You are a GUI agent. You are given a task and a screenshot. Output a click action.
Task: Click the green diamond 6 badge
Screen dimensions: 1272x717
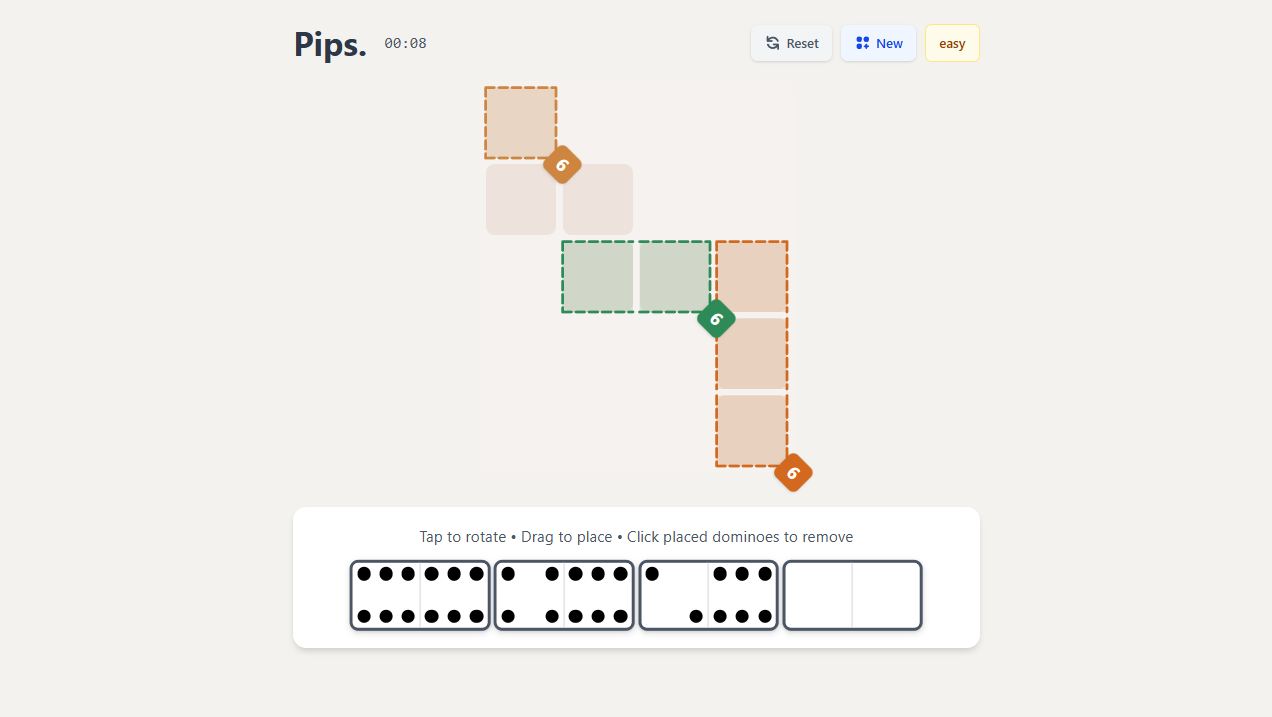click(716, 319)
